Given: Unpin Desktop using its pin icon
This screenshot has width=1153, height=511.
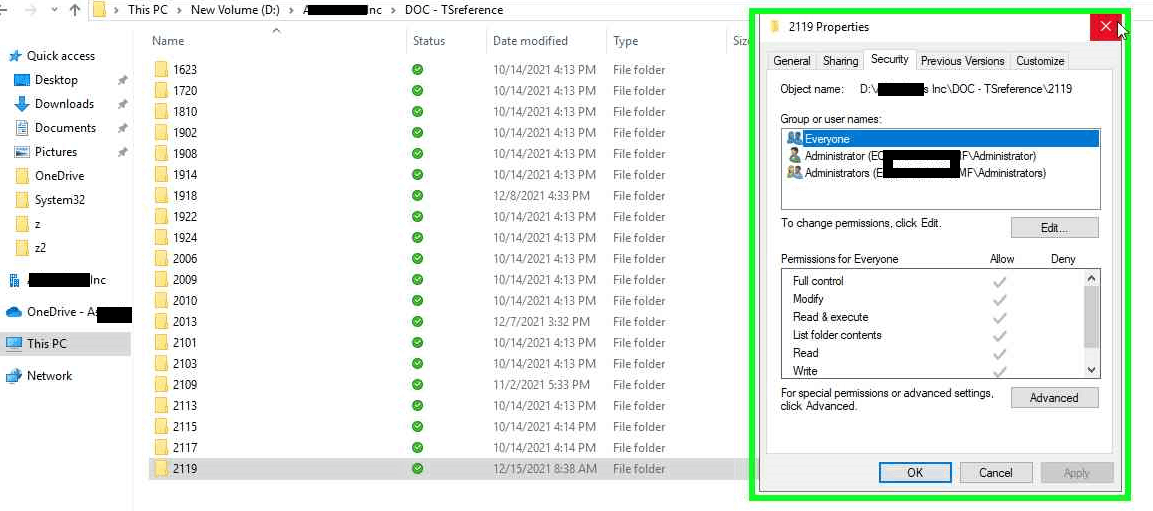Looking at the screenshot, I should click(x=123, y=80).
